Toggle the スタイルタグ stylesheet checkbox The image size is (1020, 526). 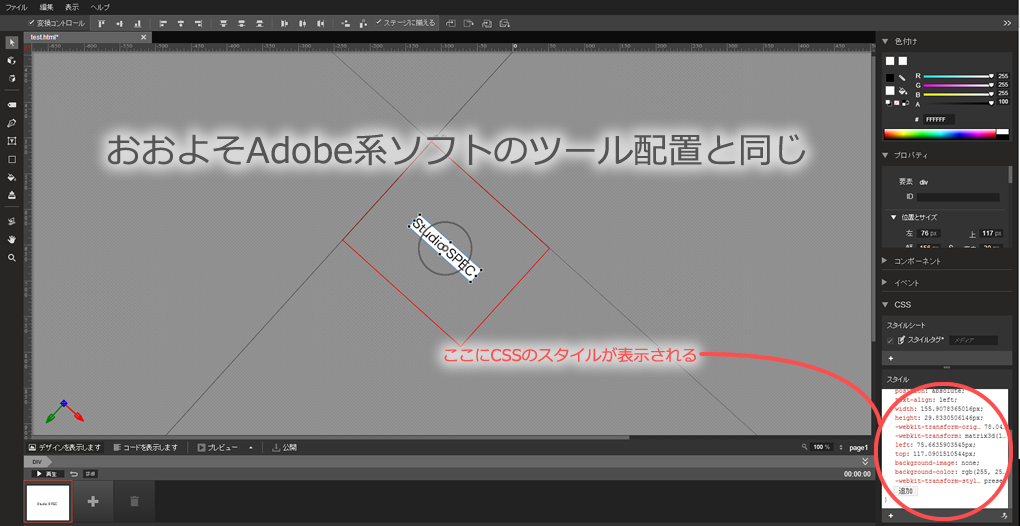click(x=890, y=340)
